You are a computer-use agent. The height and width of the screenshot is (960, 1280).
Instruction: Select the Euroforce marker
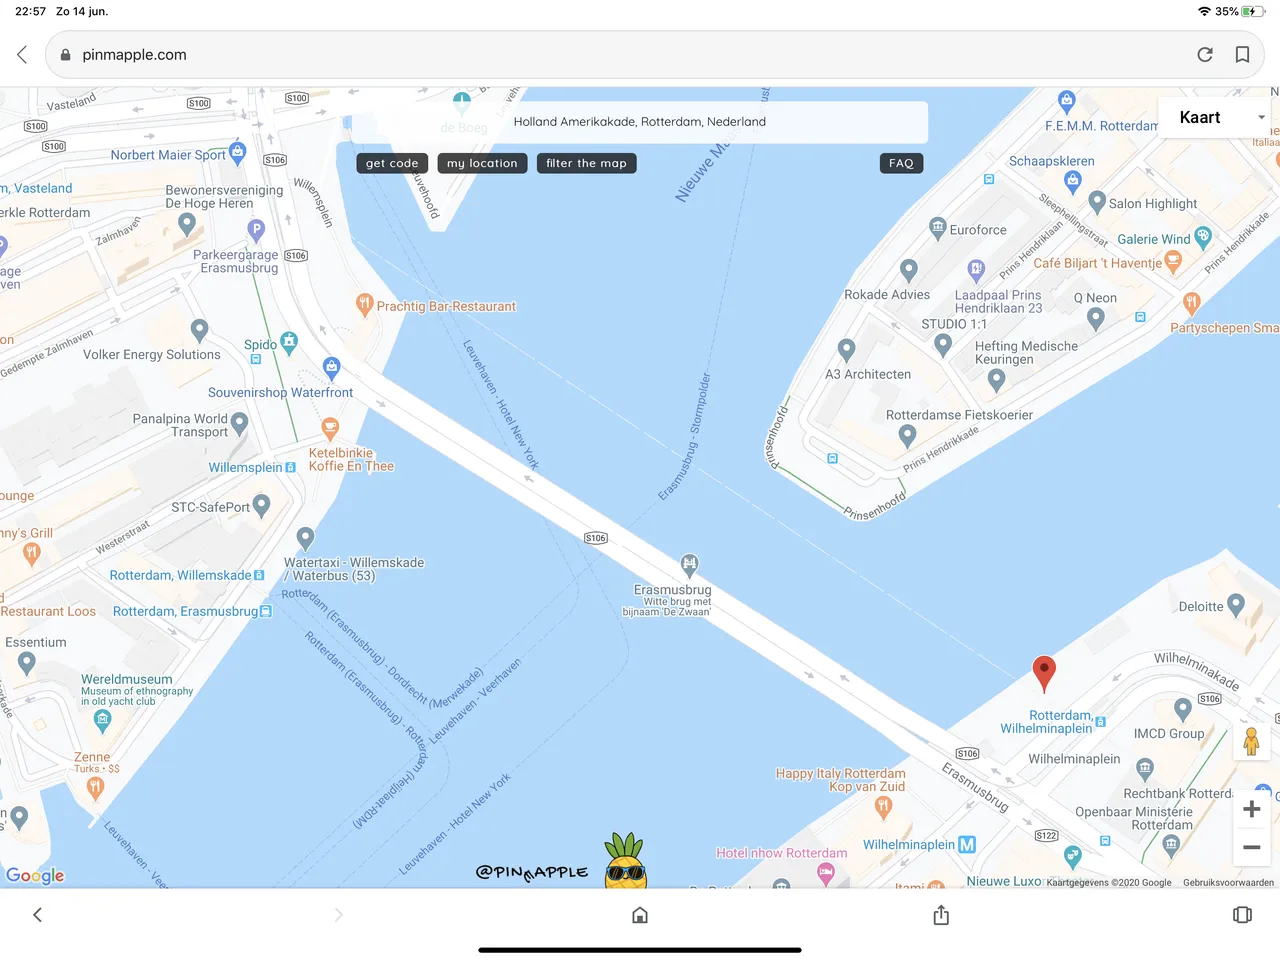pos(937,228)
